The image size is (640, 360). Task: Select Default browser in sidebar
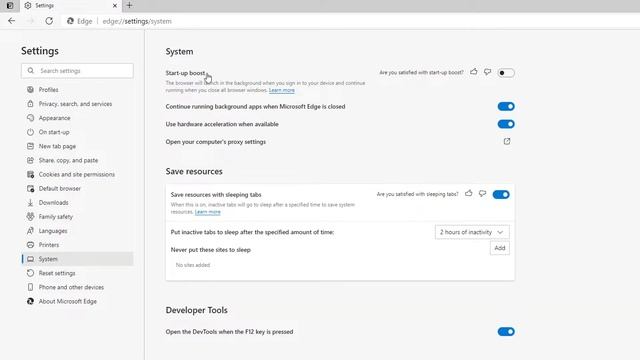(77, 188)
